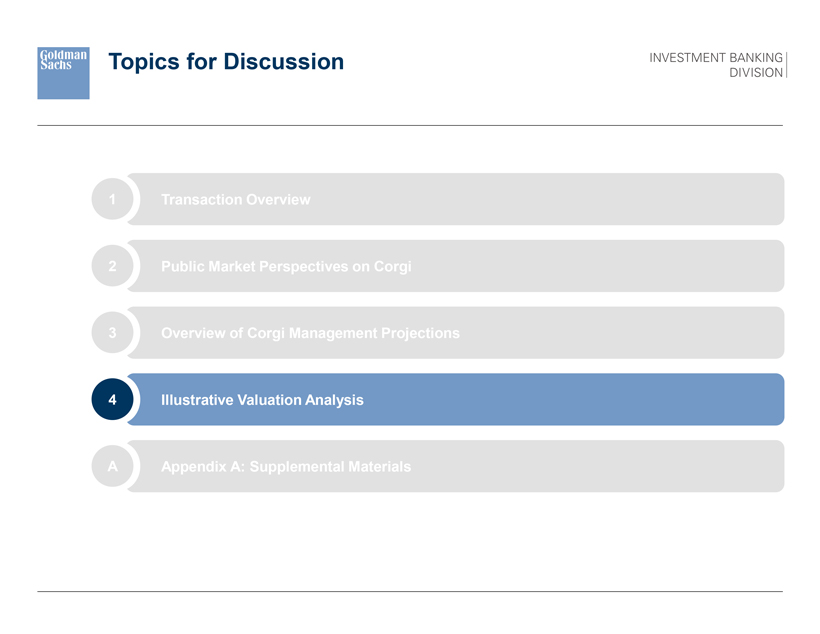Click the empty right end of Appendix A bar
820x634 pixels.
point(700,467)
